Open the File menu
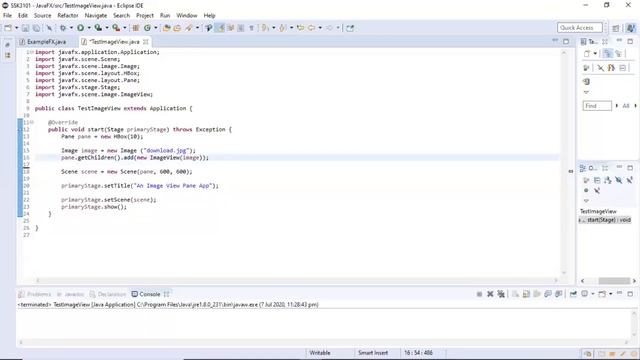The width and height of the screenshot is (640, 360). (7, 16)
